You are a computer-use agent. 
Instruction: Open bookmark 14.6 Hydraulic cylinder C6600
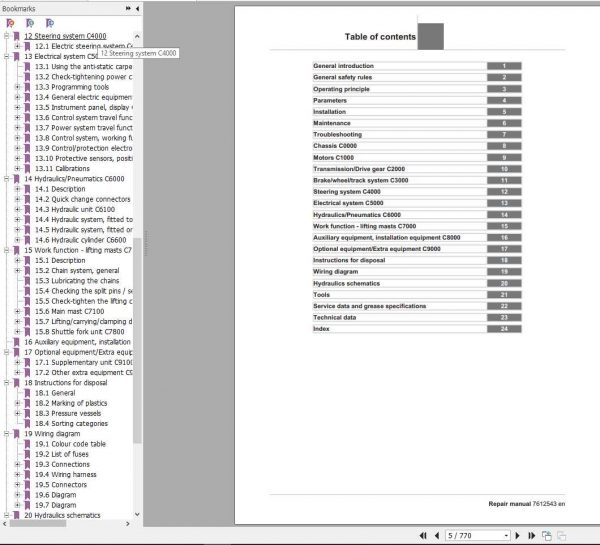pos(80,240)
